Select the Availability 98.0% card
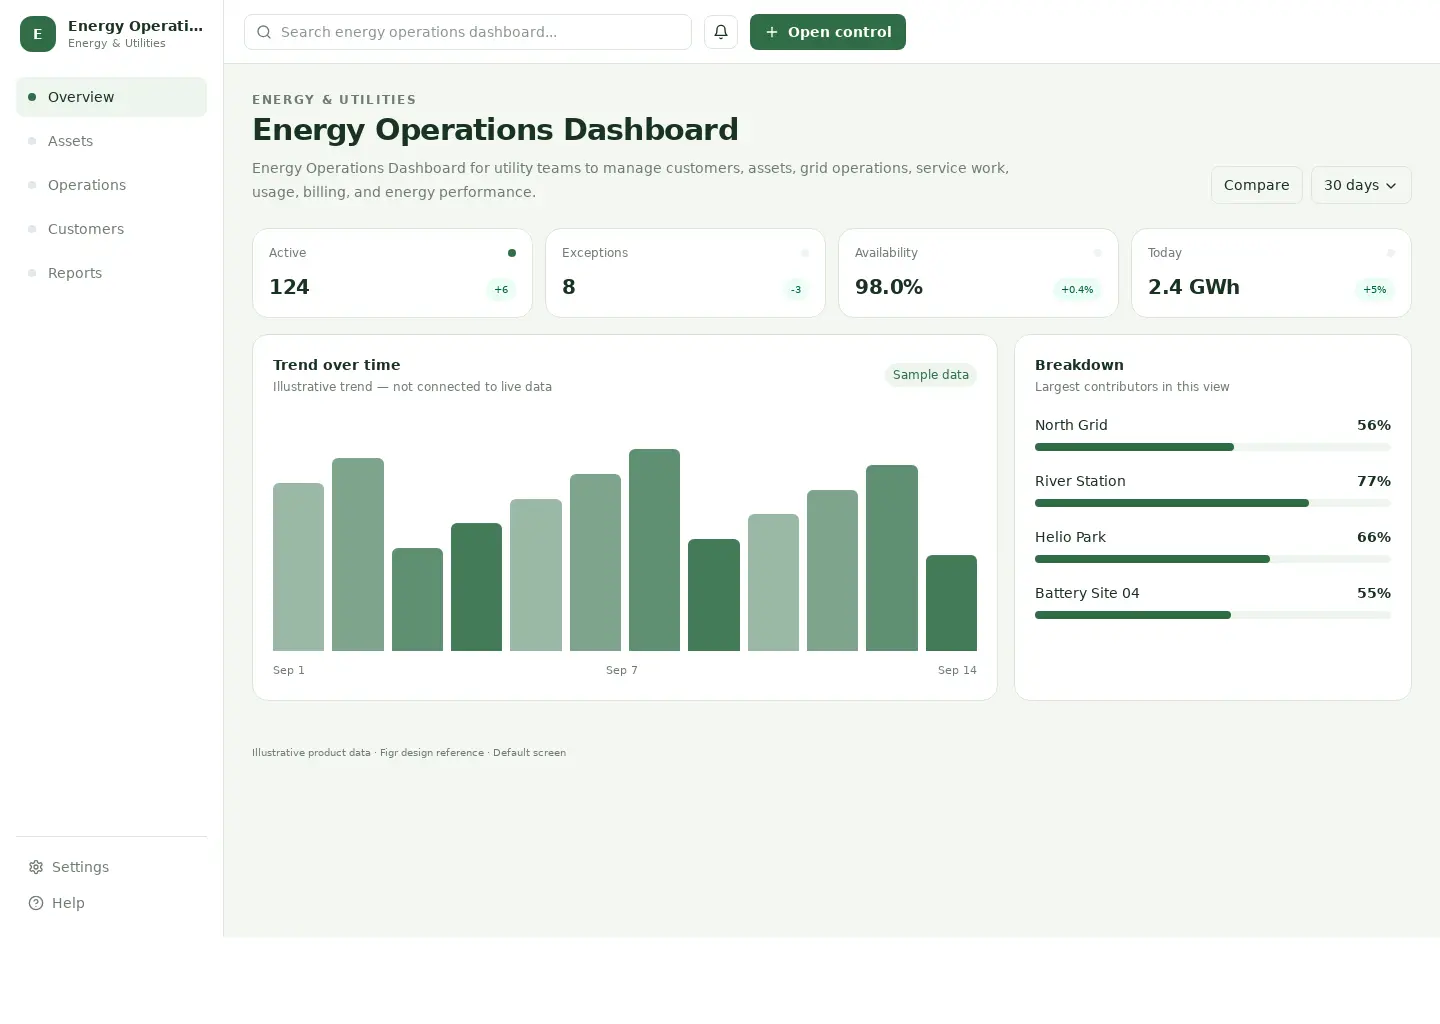This screenshot has width=1440, height=1024. pos(978,273)
